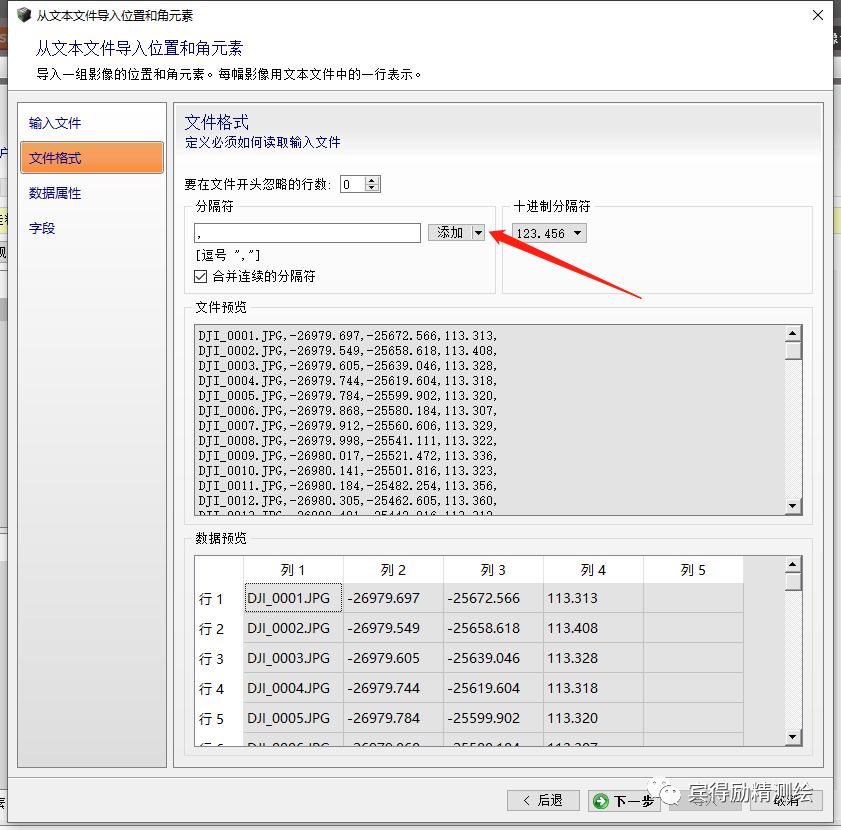Switch to the 字段 step
The image size is (841, 830).
(x=42, y=228)
